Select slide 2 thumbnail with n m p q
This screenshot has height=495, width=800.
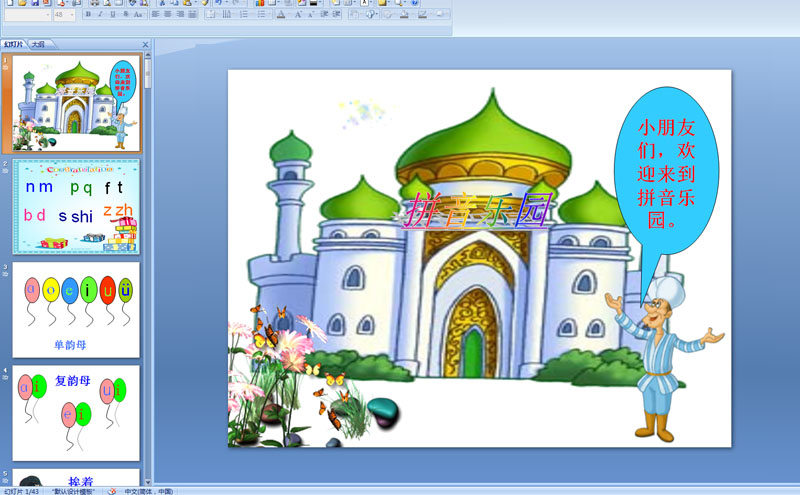[76, 207]
